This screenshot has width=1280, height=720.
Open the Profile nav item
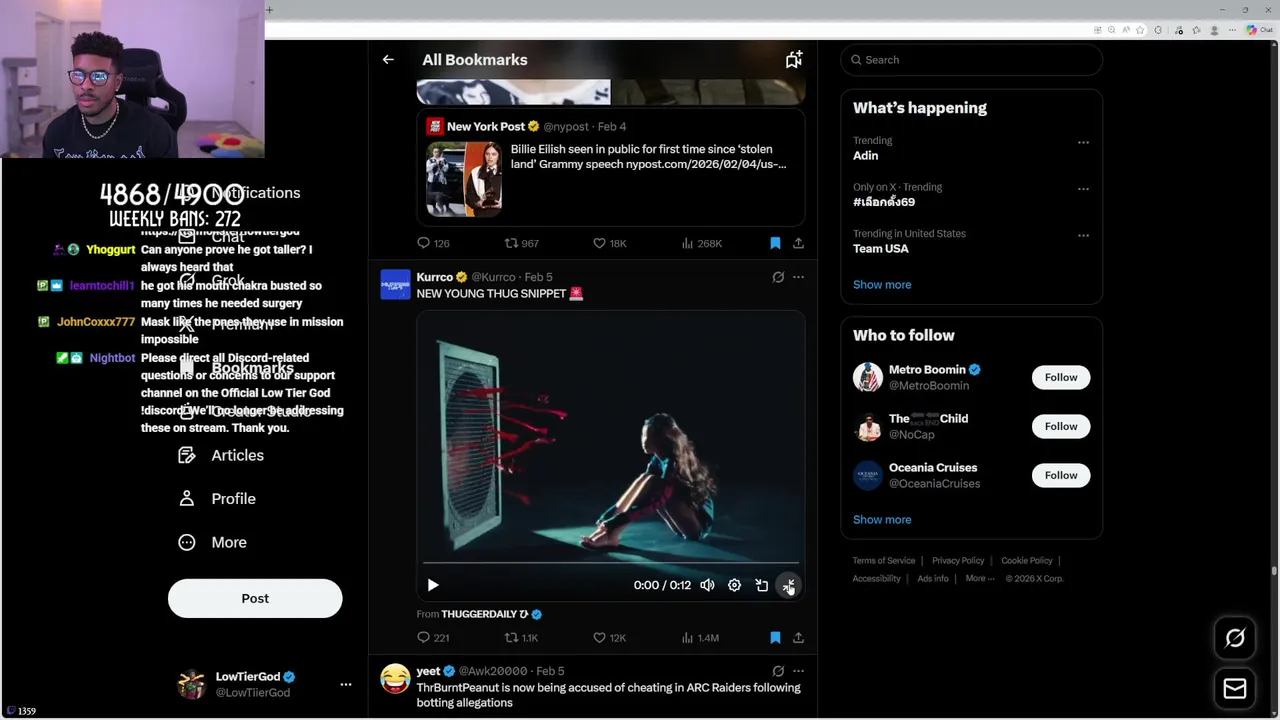(216, 498)
